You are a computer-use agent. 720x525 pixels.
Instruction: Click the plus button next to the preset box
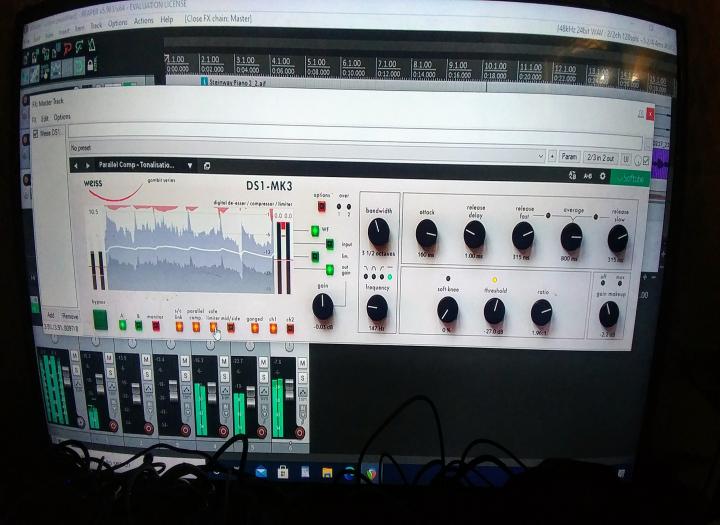(552, 157)
